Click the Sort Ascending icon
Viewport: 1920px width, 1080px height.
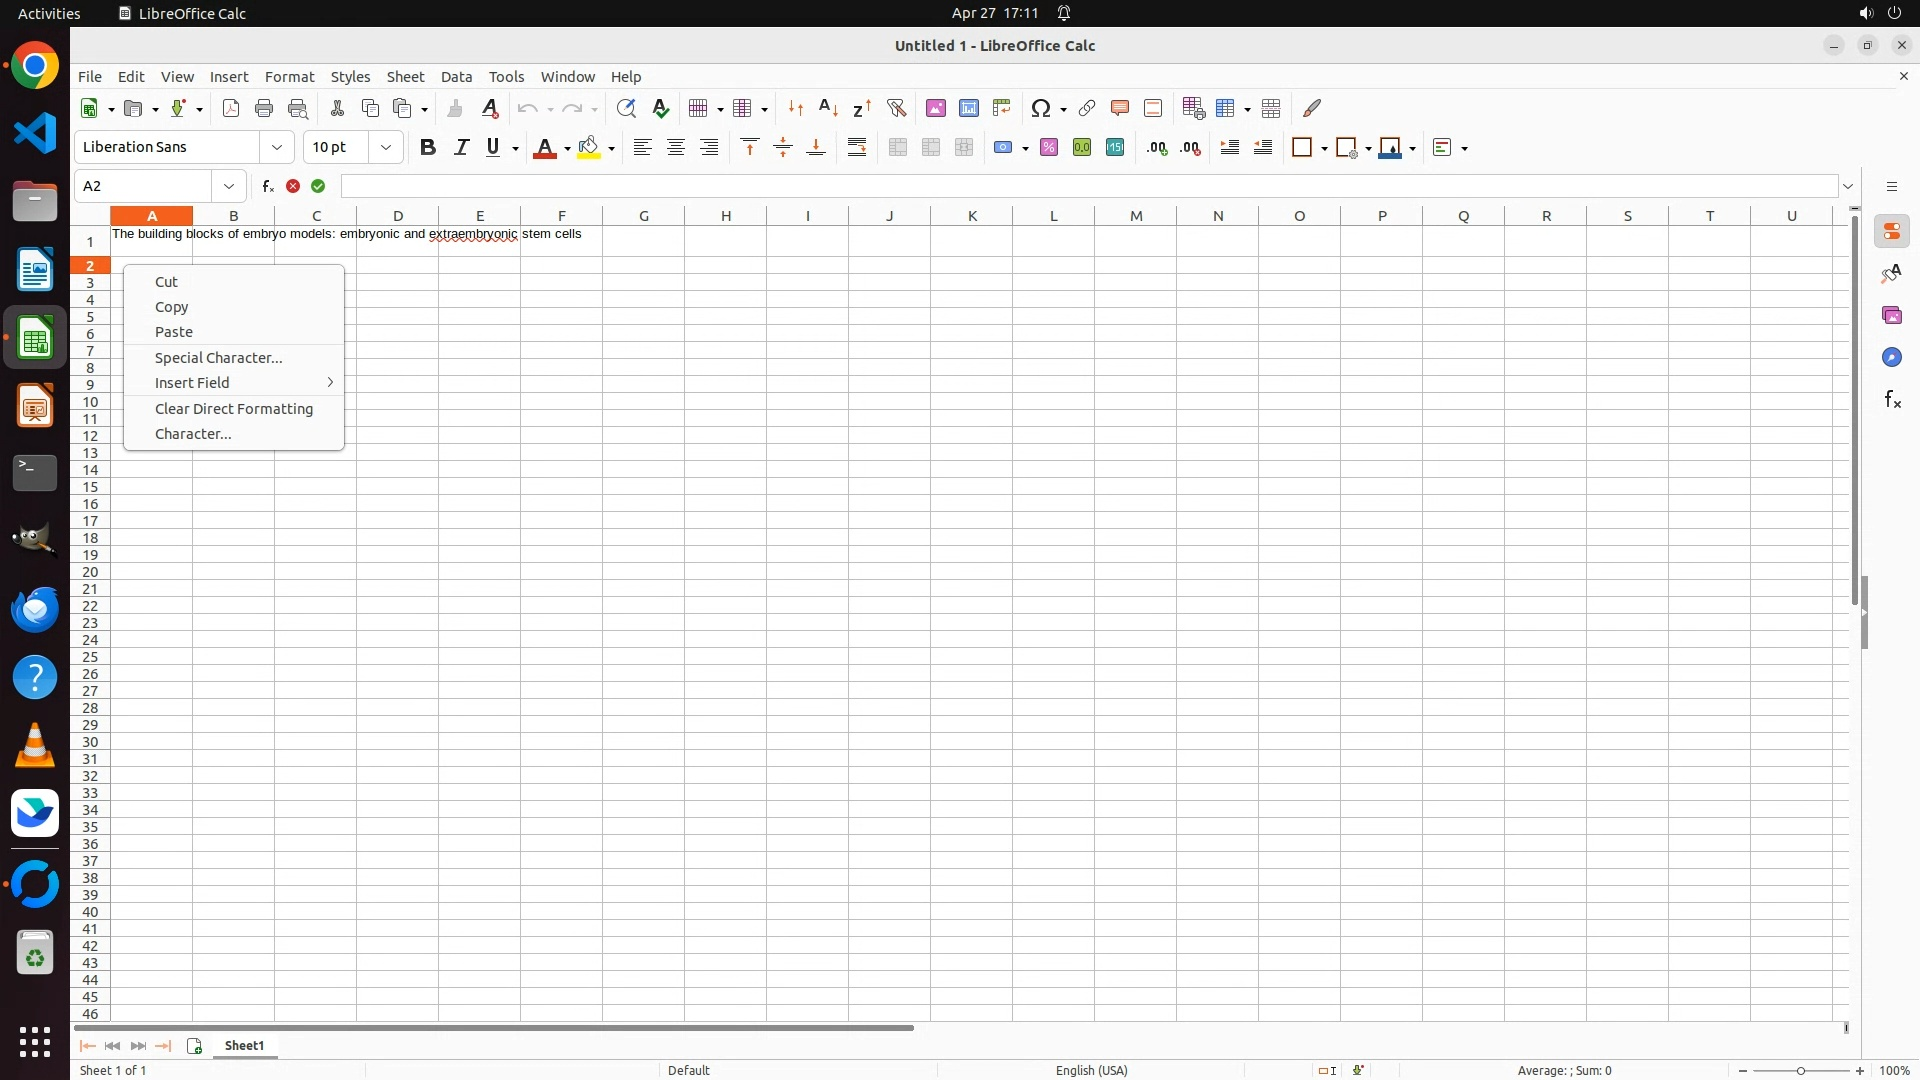828,108
